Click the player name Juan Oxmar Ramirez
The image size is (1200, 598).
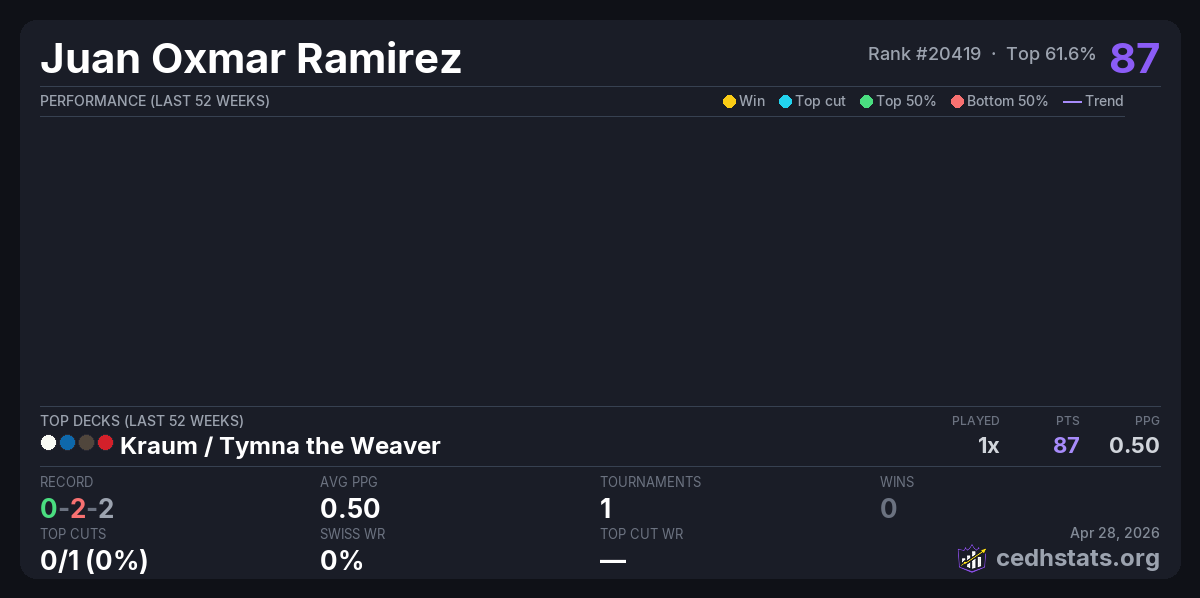(251, 59)
